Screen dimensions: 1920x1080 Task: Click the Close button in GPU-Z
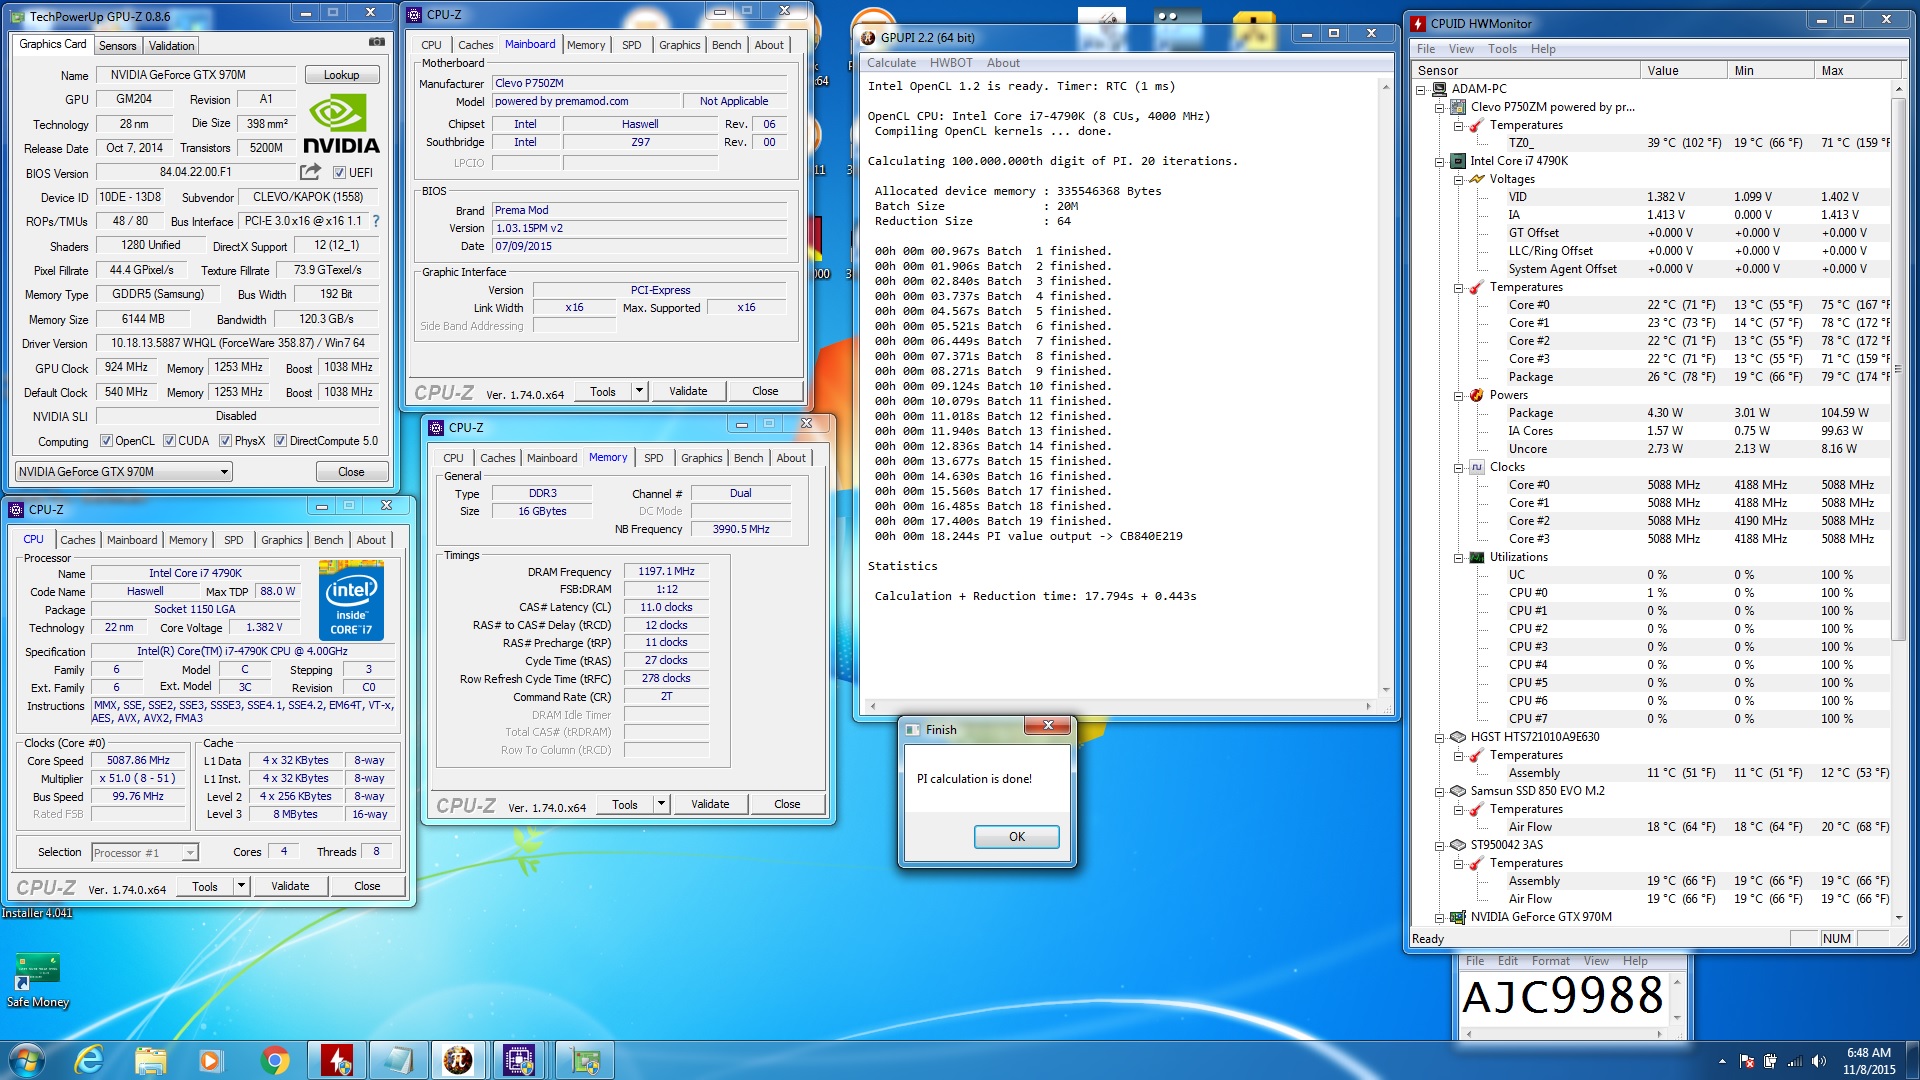click(351, 471)
